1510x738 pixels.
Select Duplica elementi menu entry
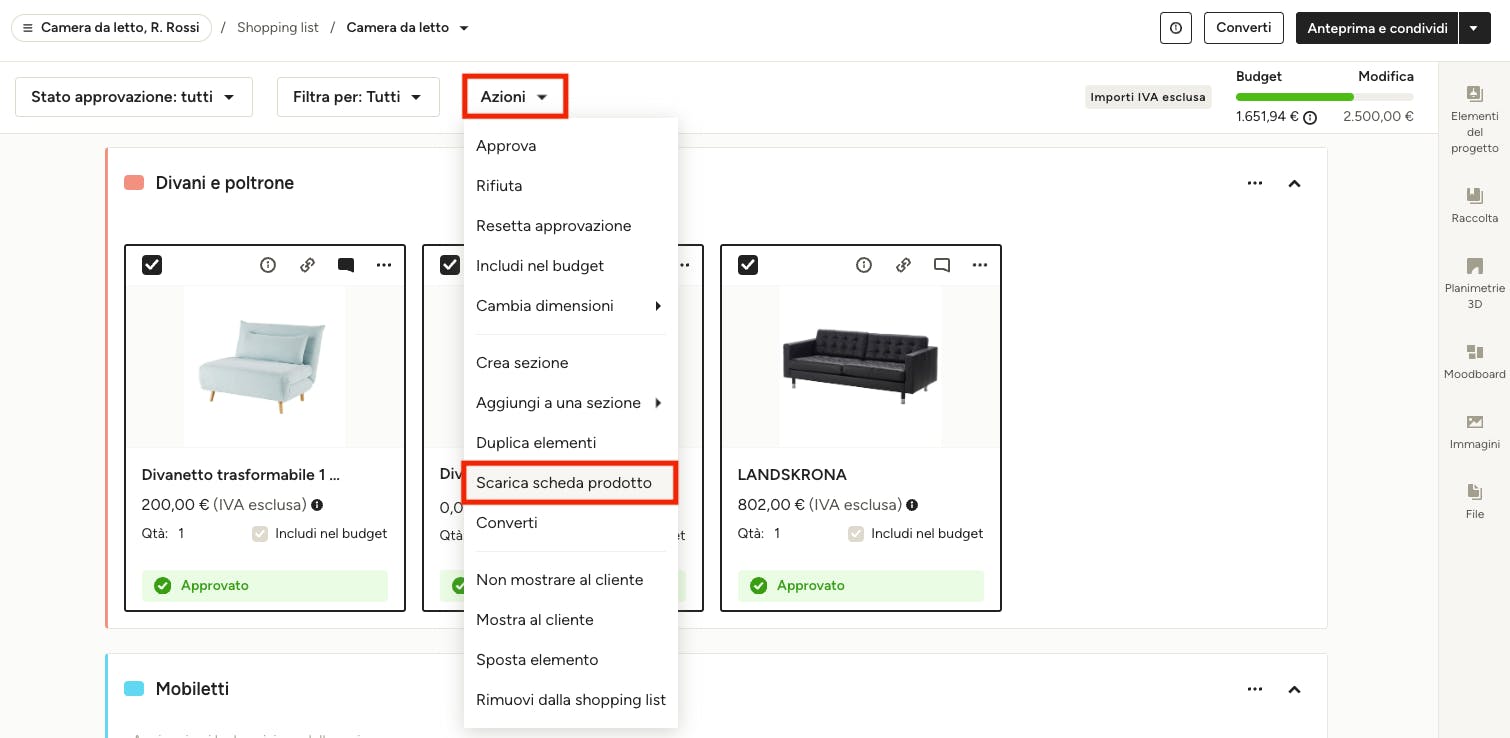coord(571,443)
